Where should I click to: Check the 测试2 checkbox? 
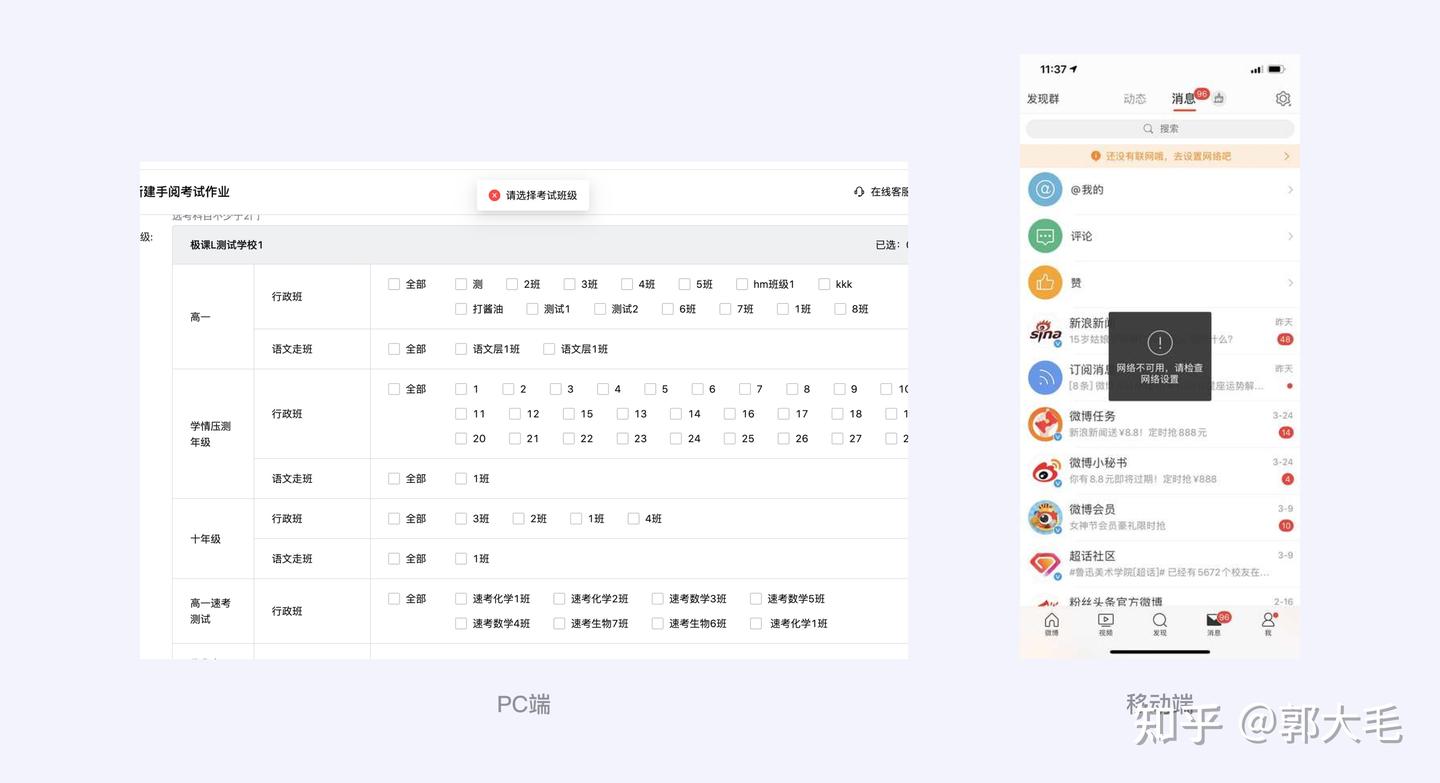[x=600, y=309]
